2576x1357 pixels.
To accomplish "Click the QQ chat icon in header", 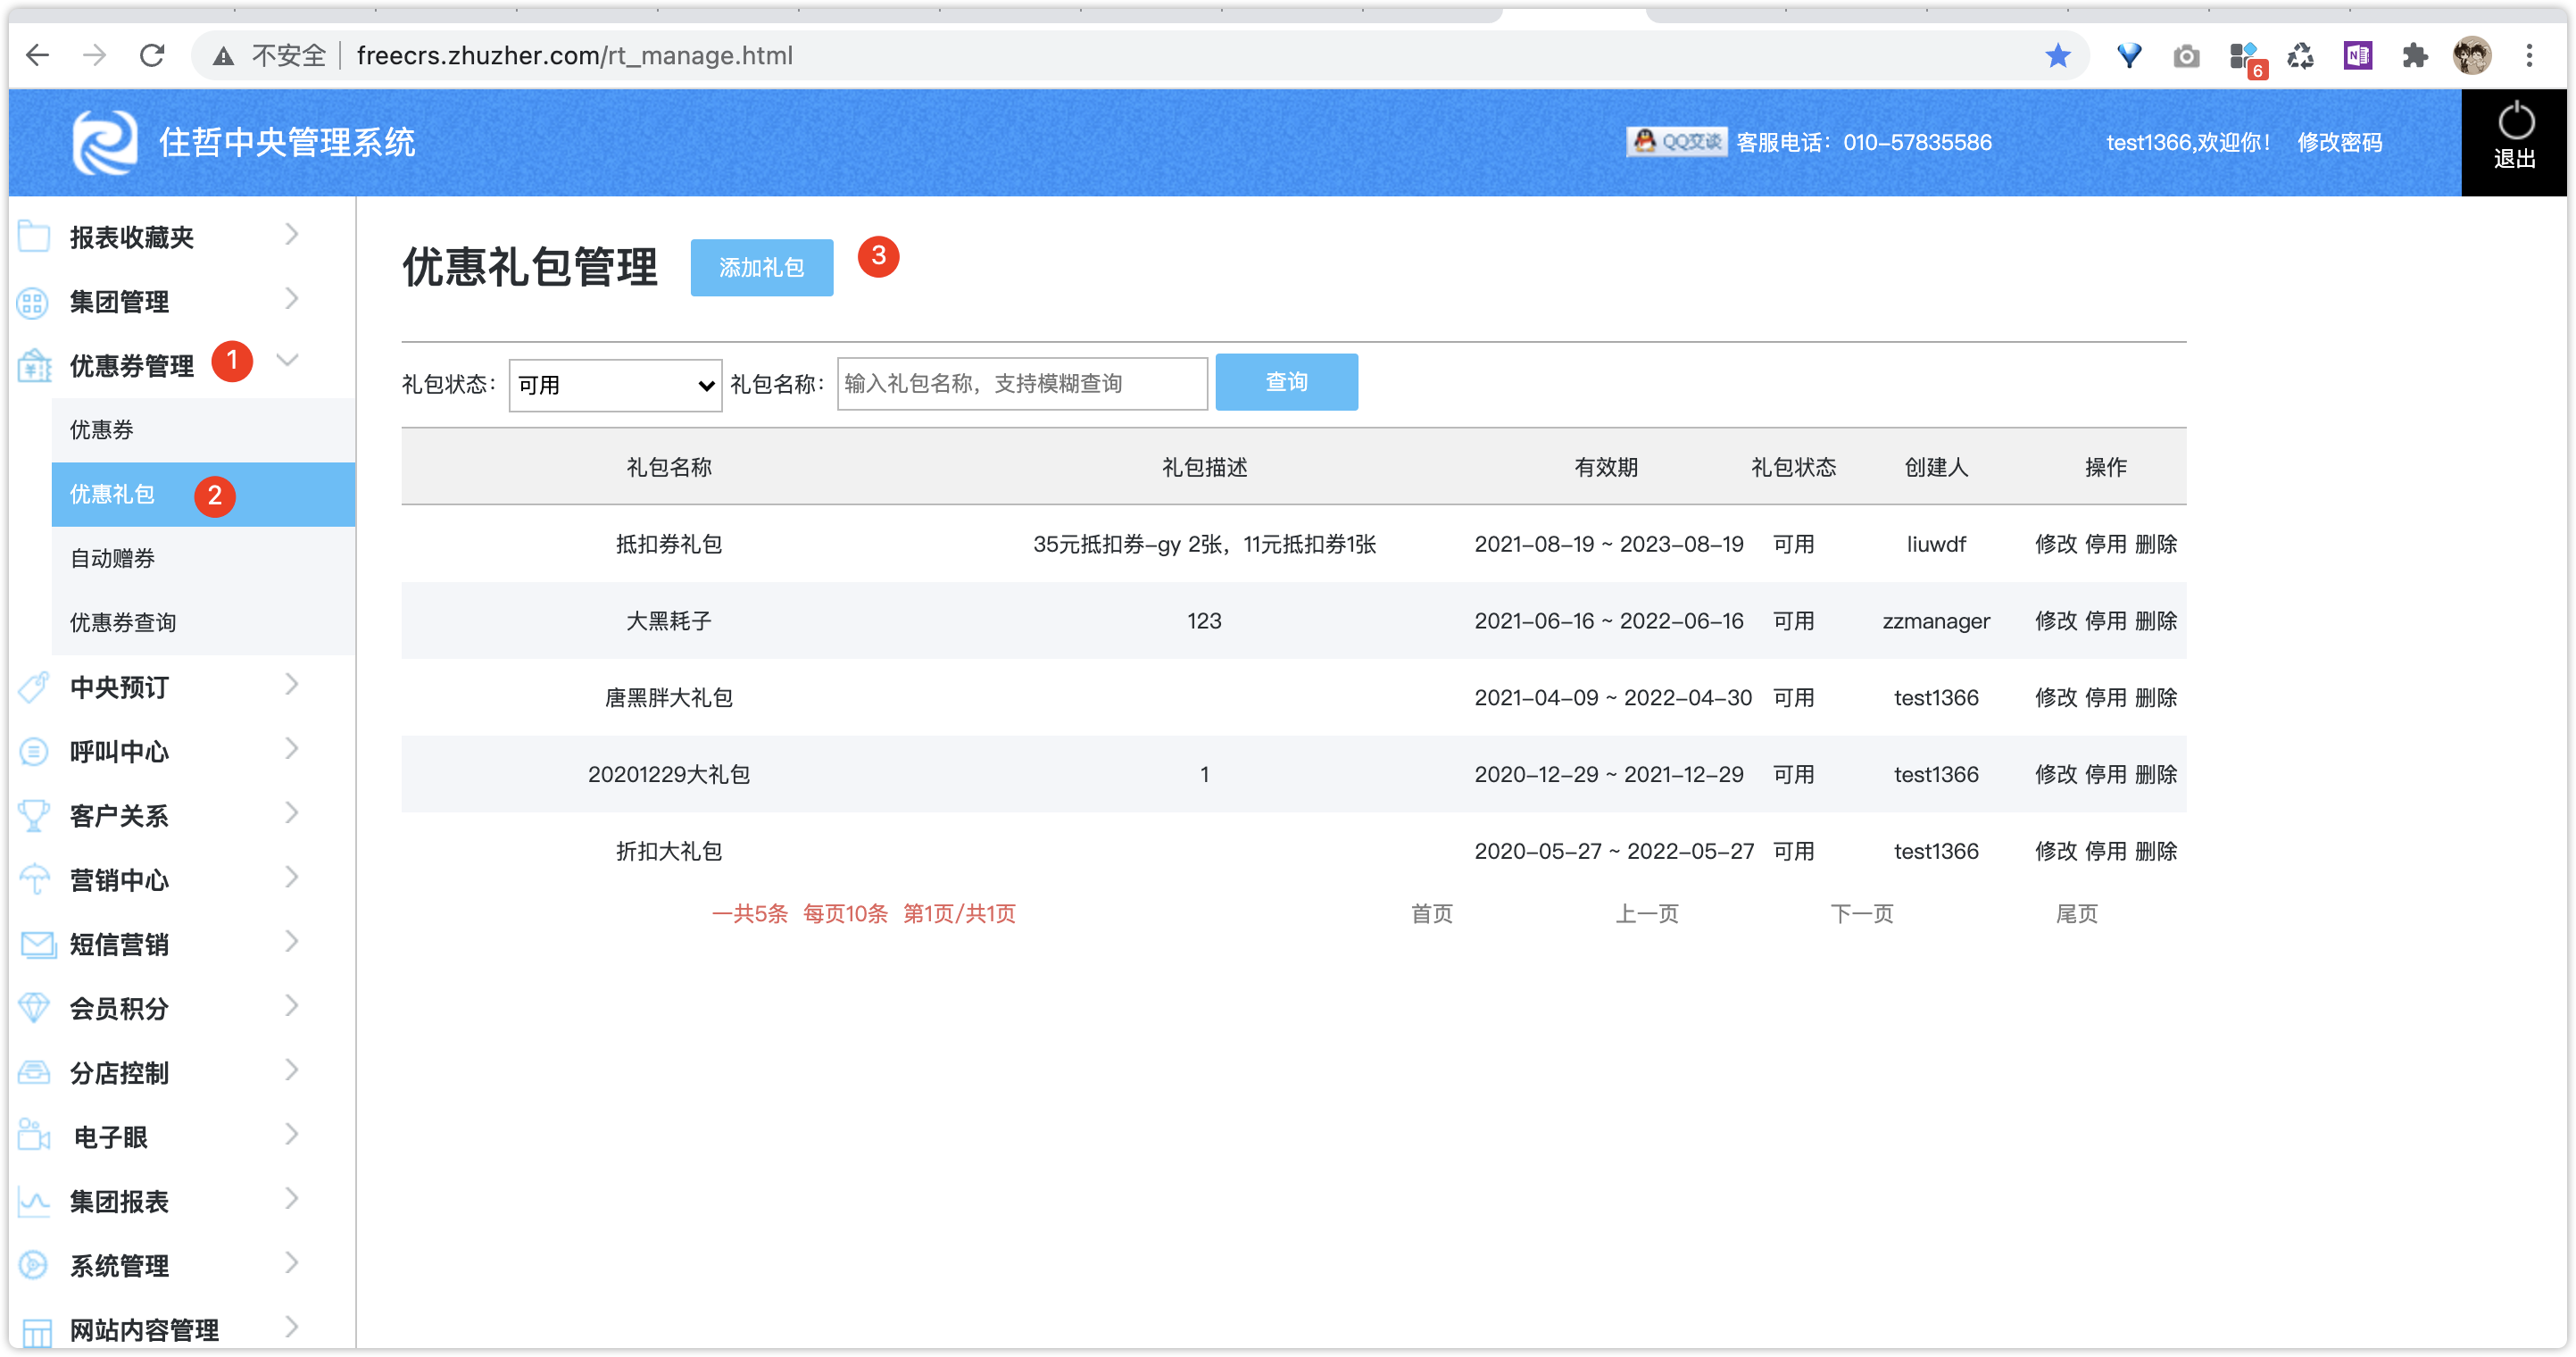I will 1676,142.
